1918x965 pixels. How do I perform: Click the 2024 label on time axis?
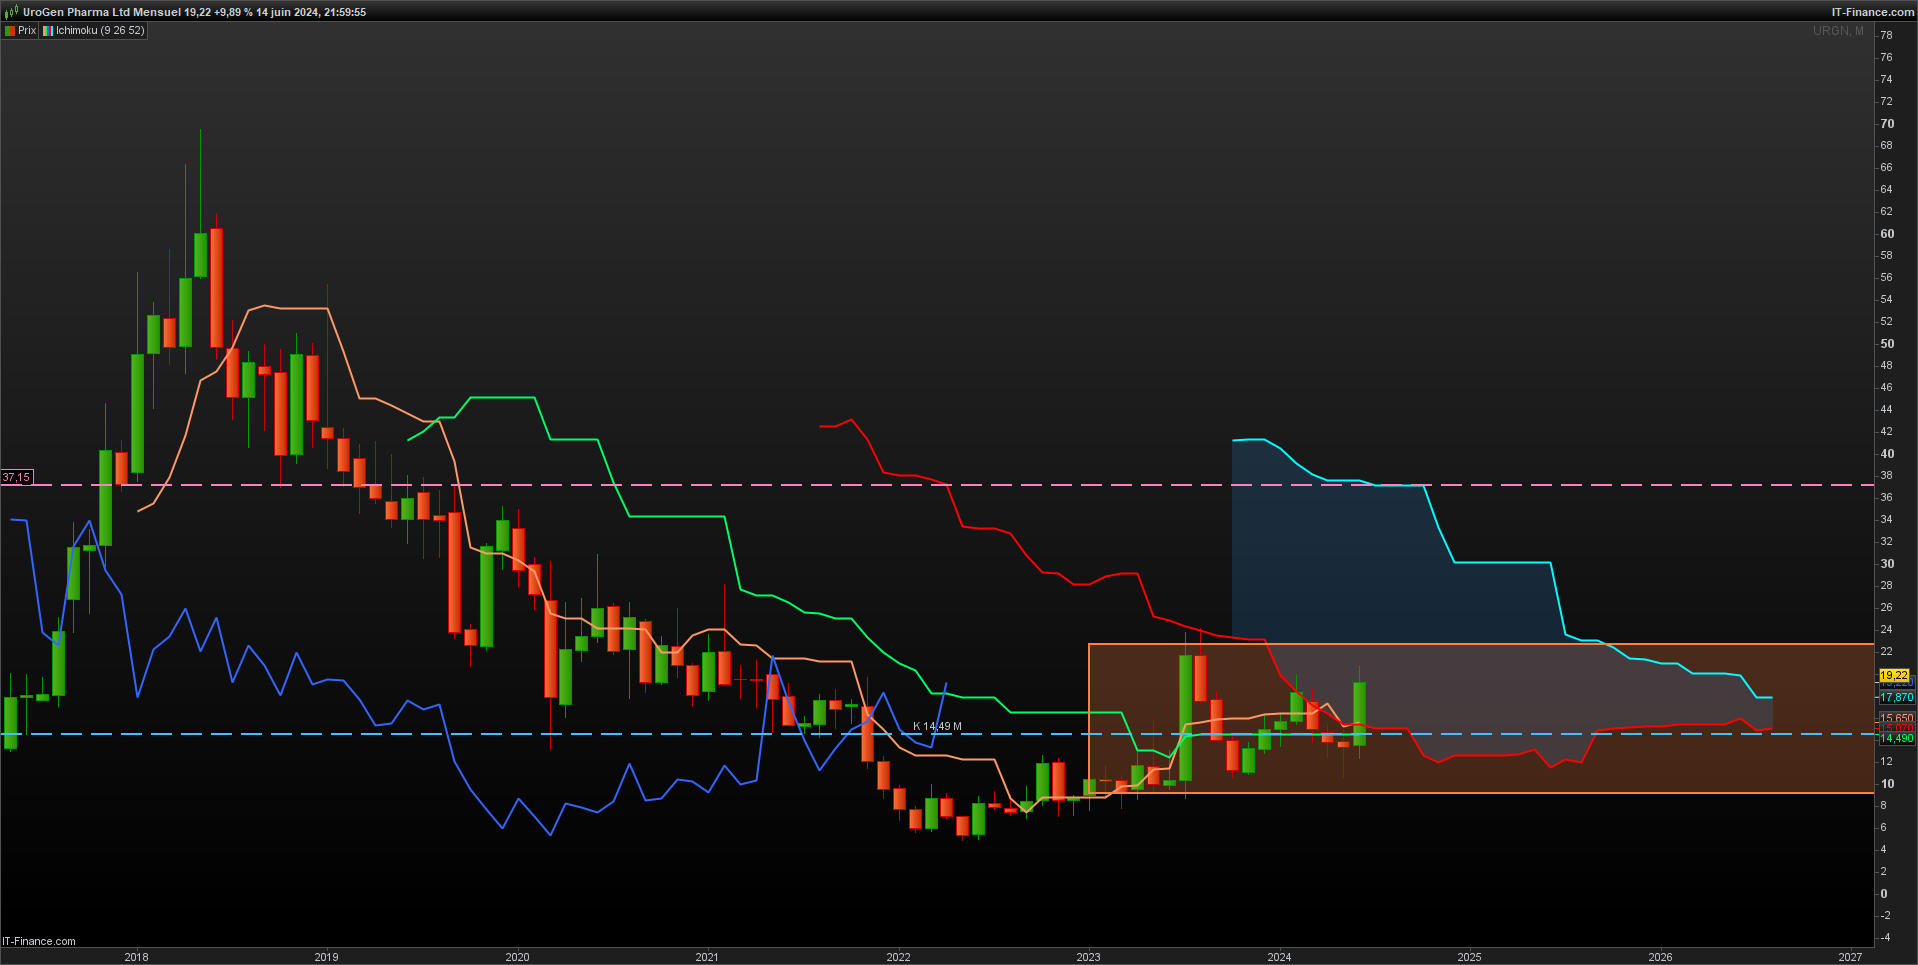1279,957
